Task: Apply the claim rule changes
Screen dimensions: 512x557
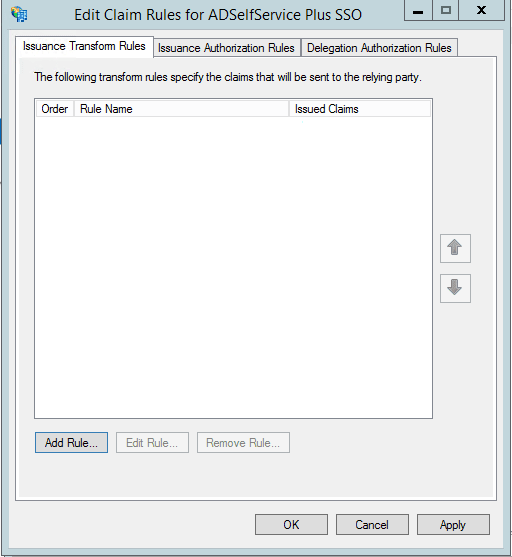Action: [x=453, y=524]
